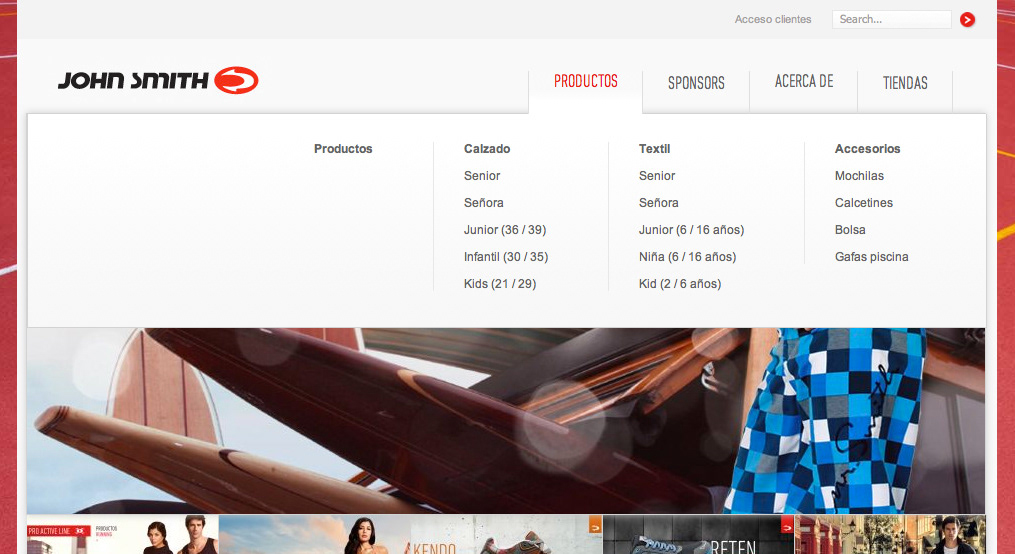Open Mochilas under Accesorios
The width and height of the screenshot is (1015, 554).
coord(859,176)
